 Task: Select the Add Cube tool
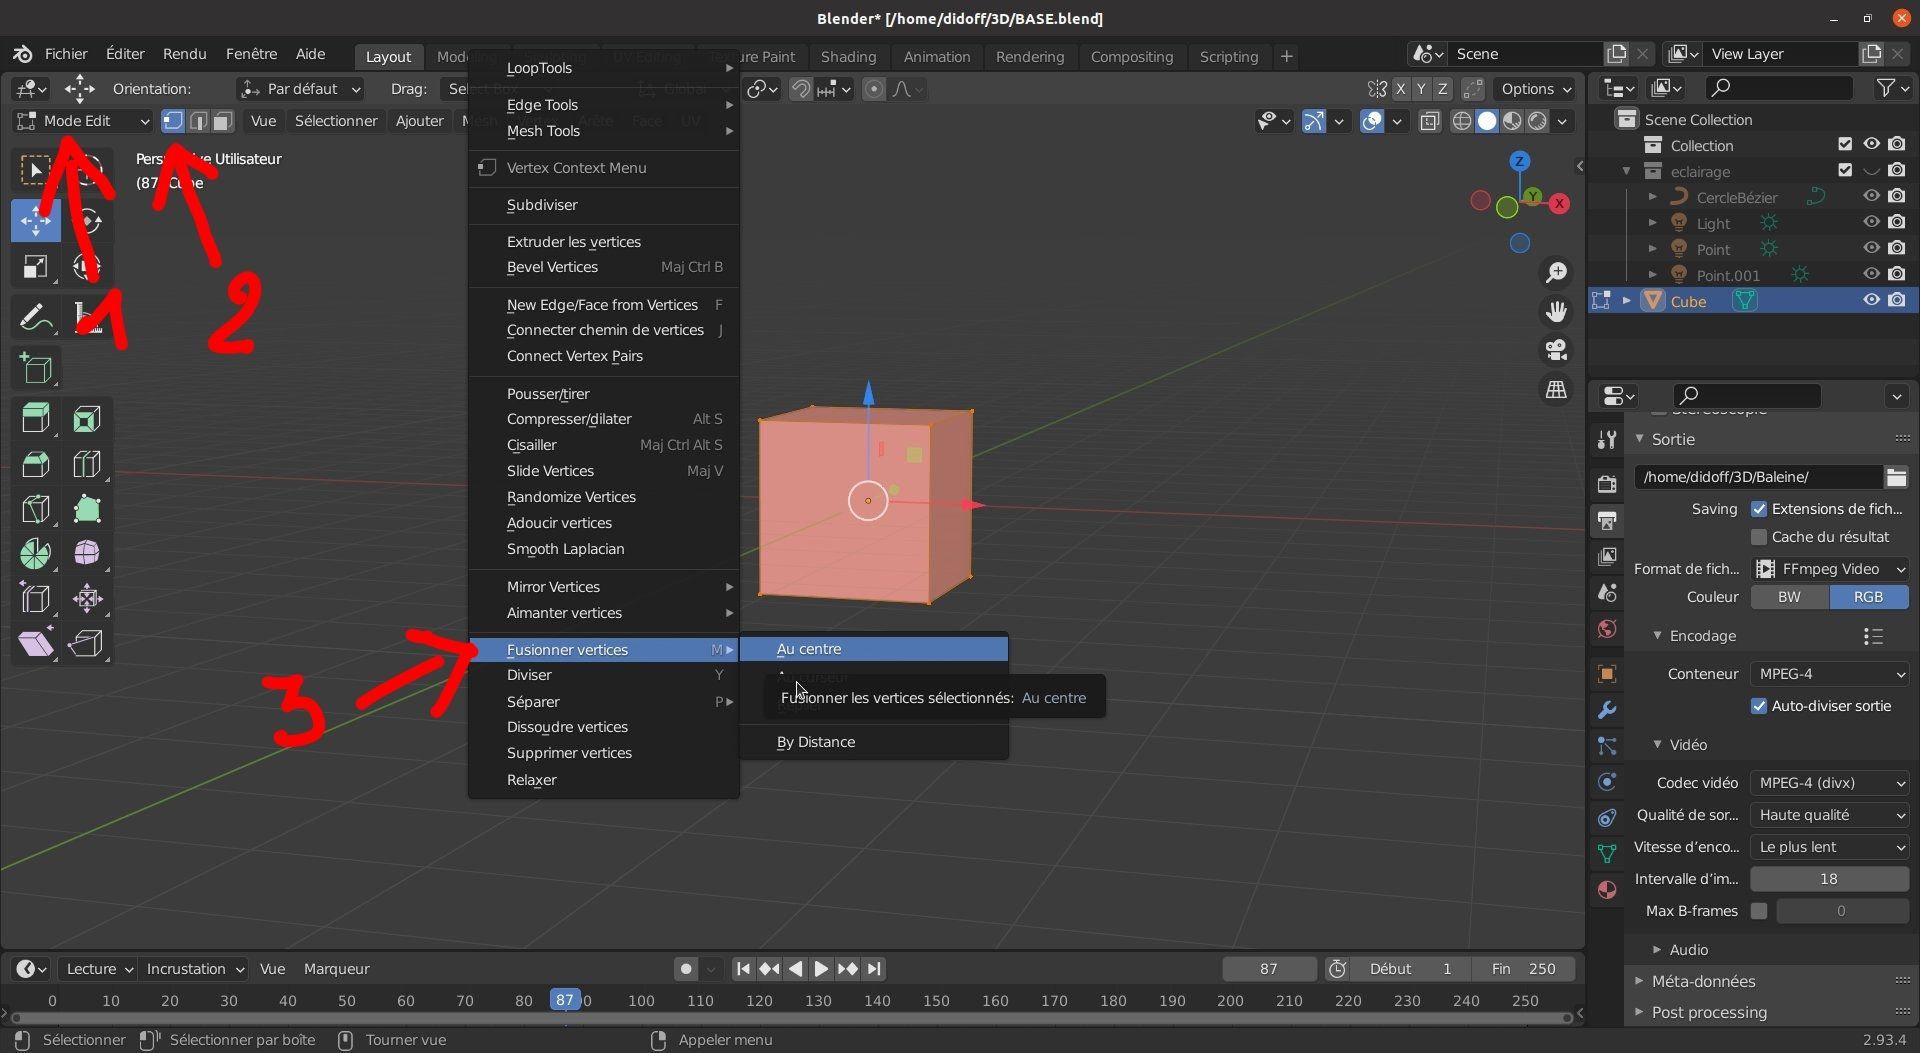point(36,369)
